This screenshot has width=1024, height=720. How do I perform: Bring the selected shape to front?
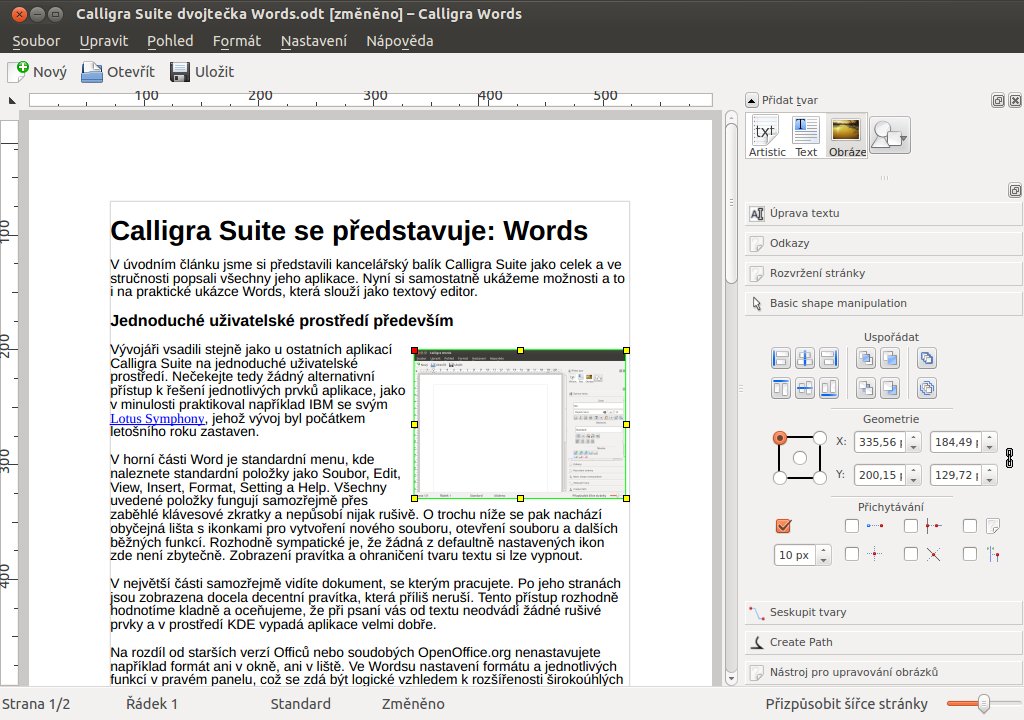pyautogui.click(x=866, y=358)
